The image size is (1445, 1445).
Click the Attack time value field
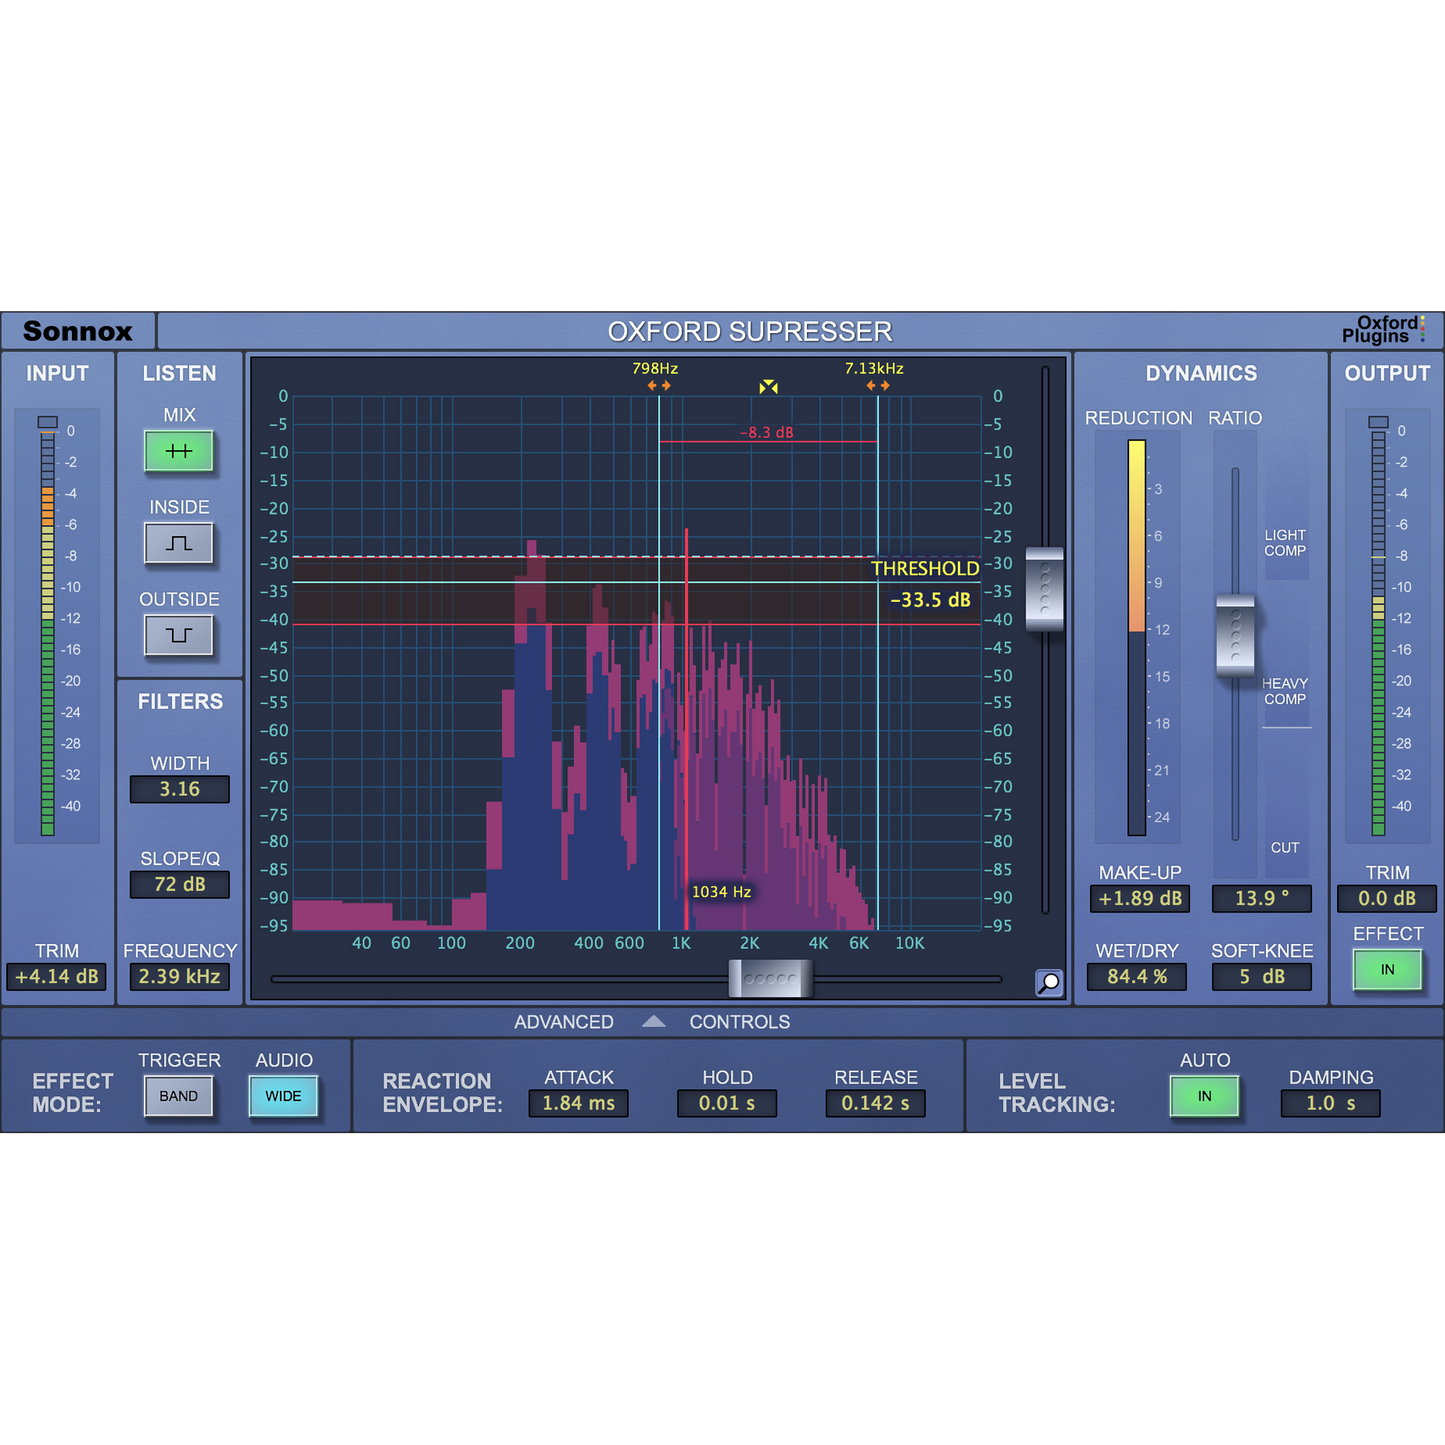point(578,1103)
